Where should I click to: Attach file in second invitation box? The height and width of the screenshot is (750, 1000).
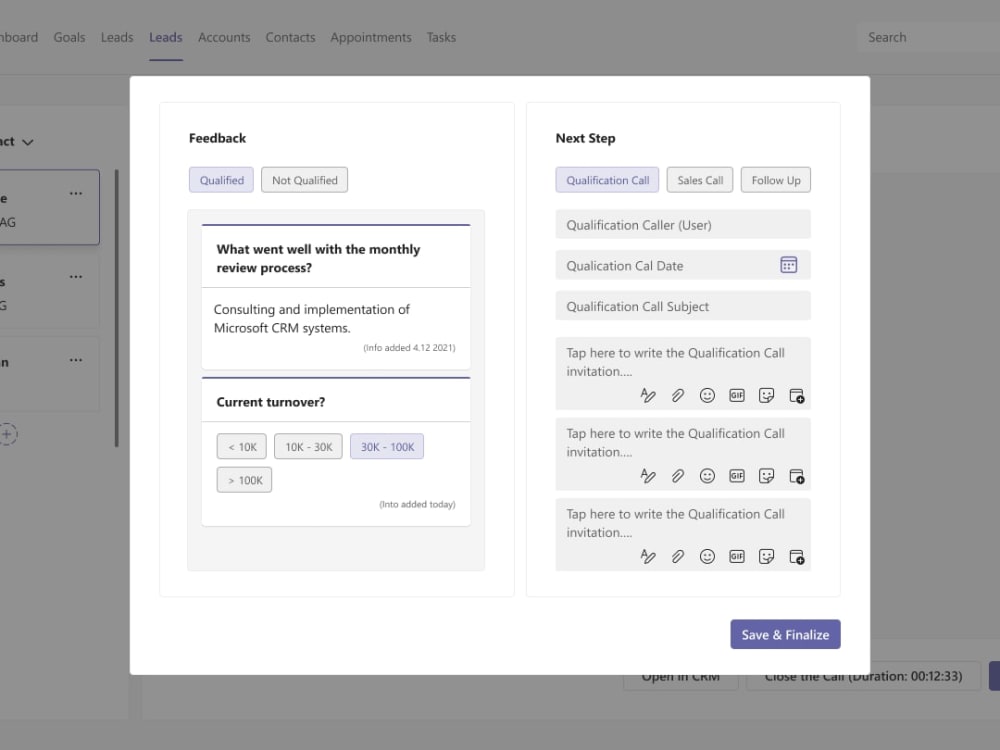tap(677, 476)
